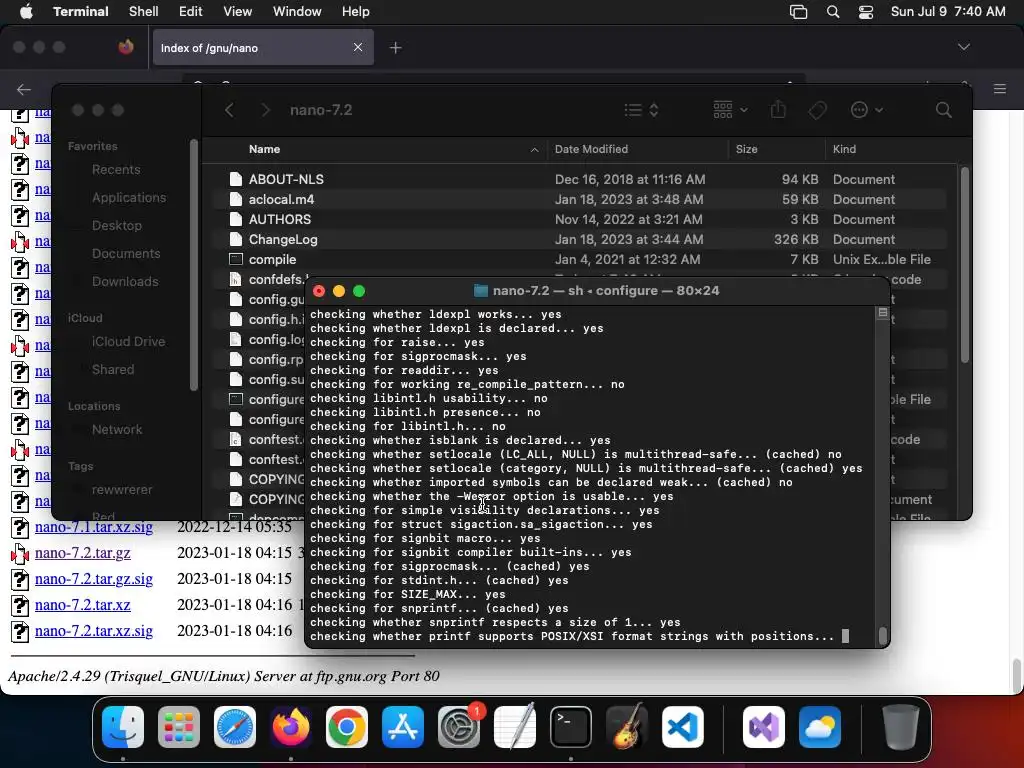Click the Finder forward arrow

click(265, 110)
